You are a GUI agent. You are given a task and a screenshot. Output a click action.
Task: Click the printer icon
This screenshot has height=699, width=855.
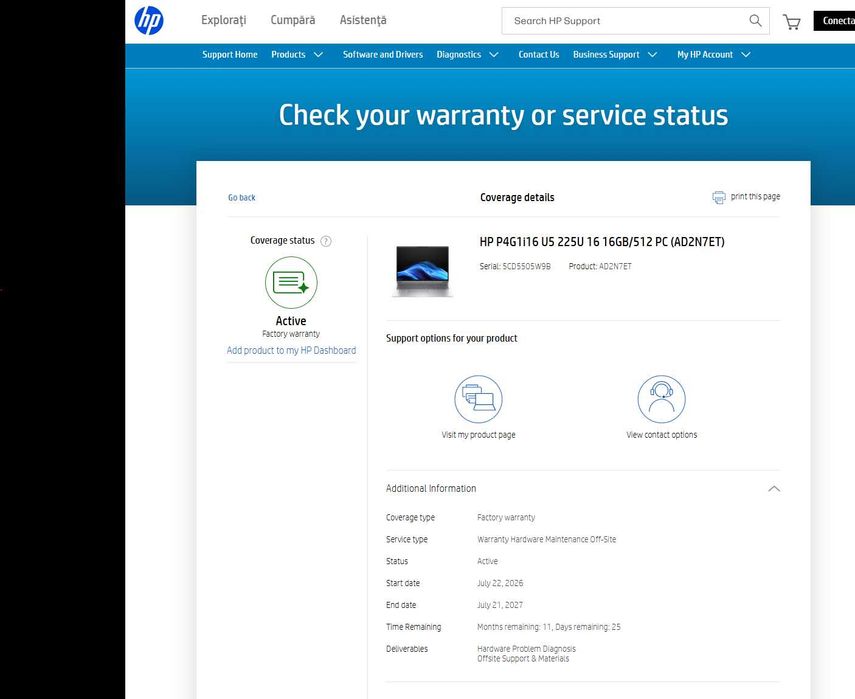[x=719, y=197]
